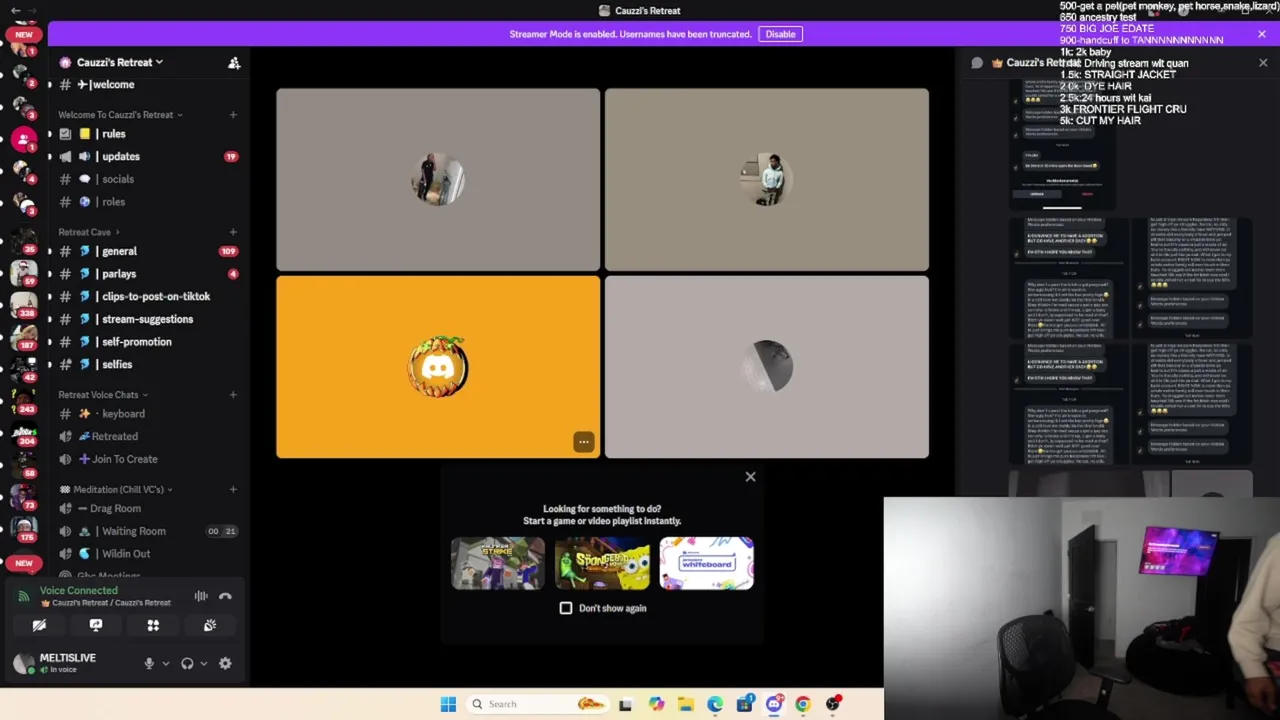
Task: Disable Streamer Mode from the banner
Action: click(x=780, y=34)
